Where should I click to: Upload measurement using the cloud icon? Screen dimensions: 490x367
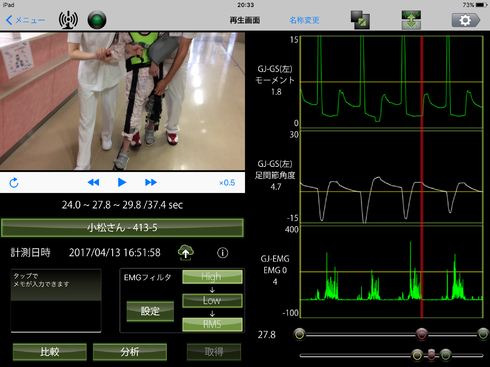point(186,253)
